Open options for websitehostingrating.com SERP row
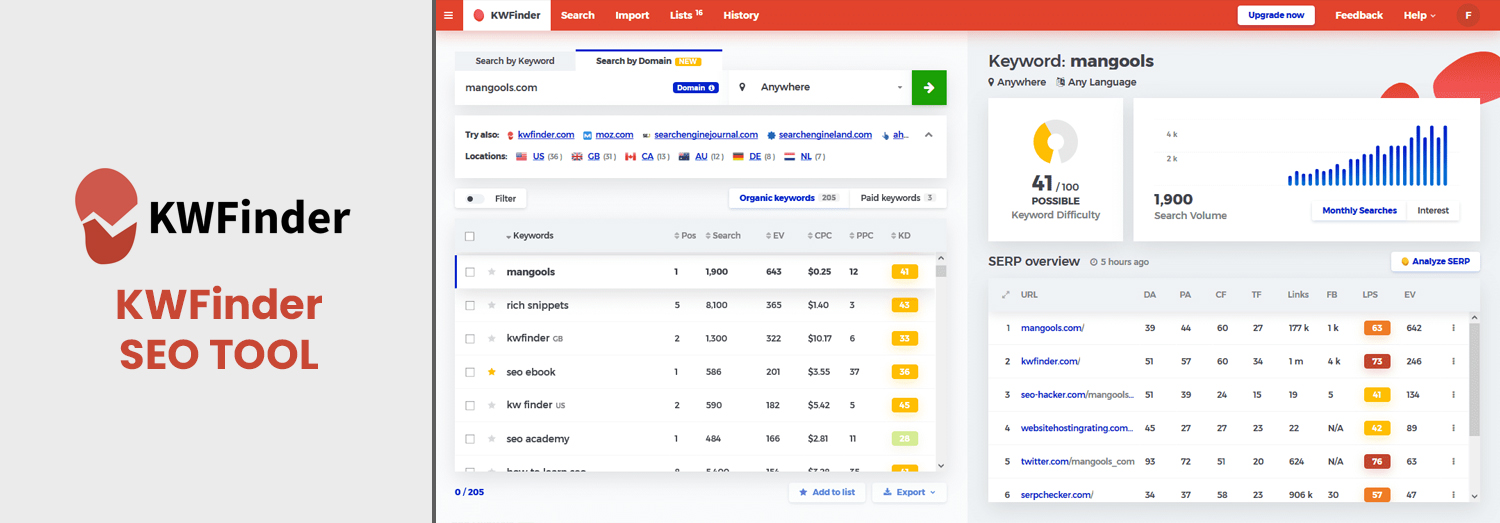 pyautogui.click(x=1453, y=428)
